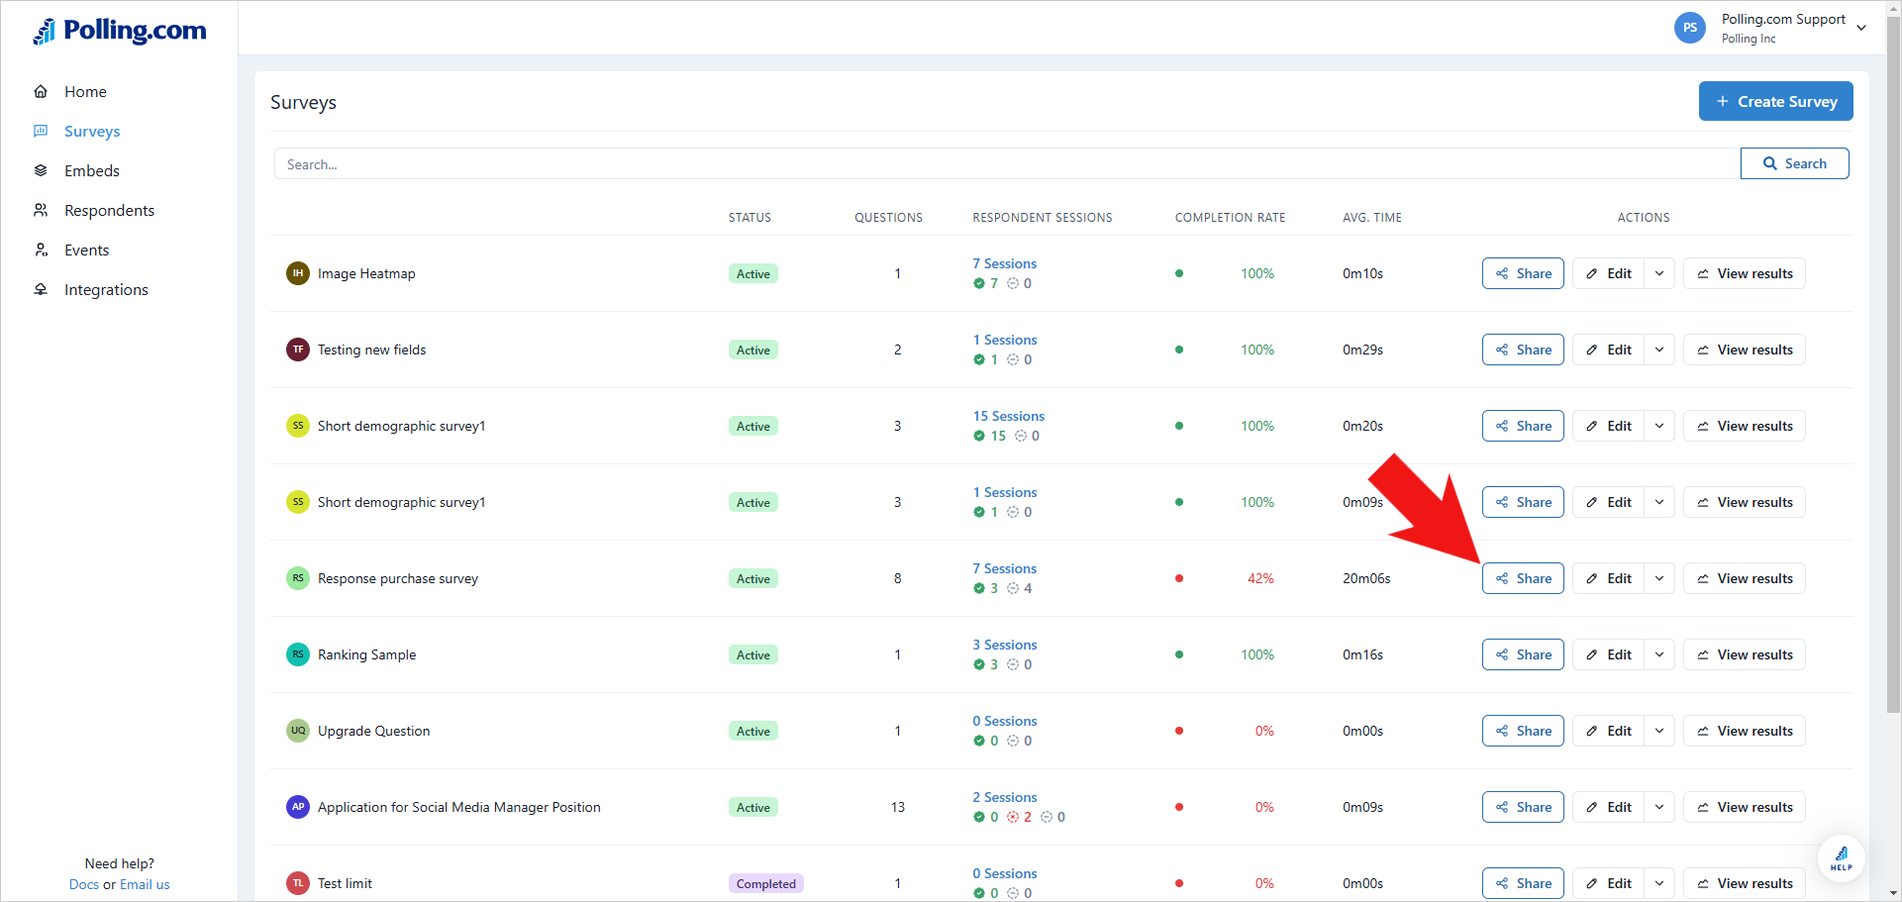Click the Active badge of Ranking Sample
1902x902 pixels.
click(753, 655)
